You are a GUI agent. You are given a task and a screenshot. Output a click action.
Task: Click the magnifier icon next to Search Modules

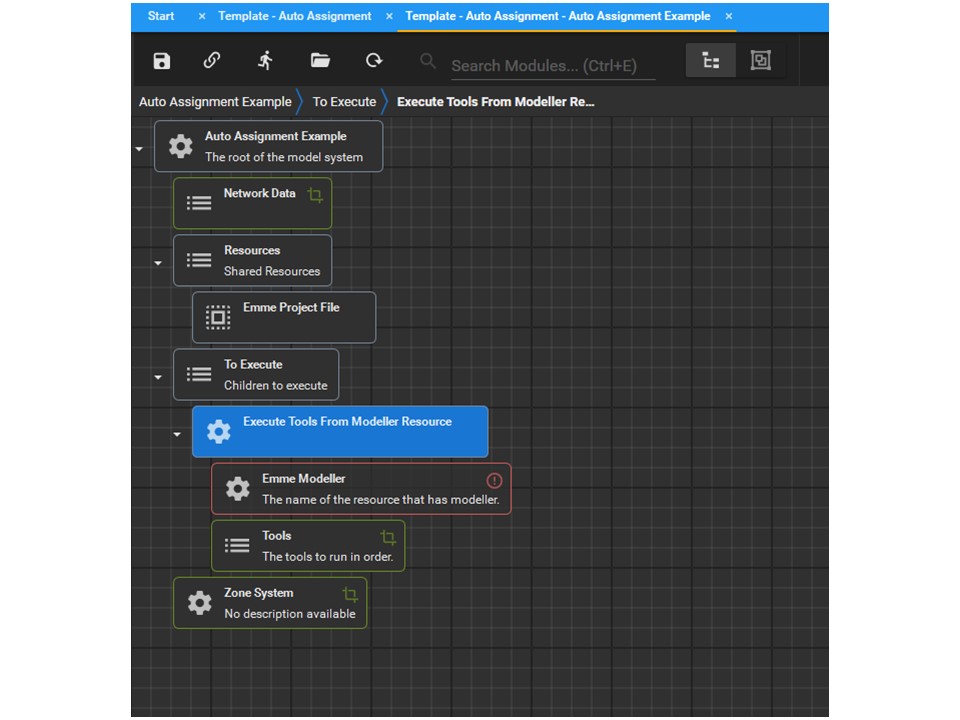pos(428,60)
